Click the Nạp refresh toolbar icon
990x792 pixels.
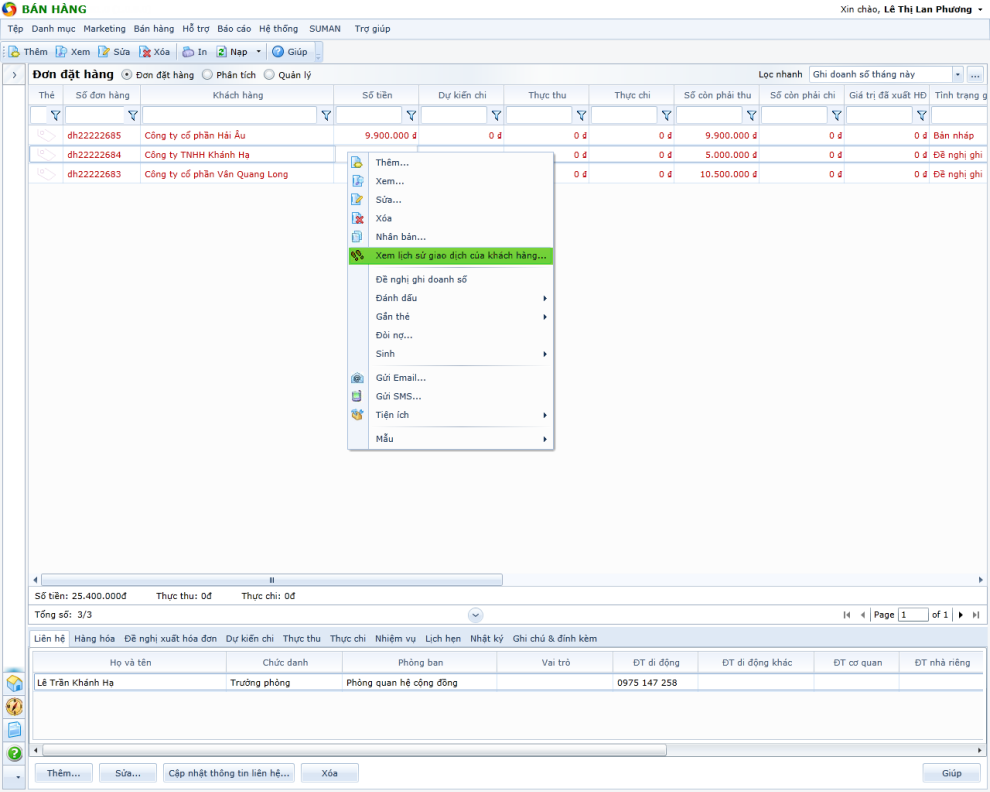click(x=222, y=52)
